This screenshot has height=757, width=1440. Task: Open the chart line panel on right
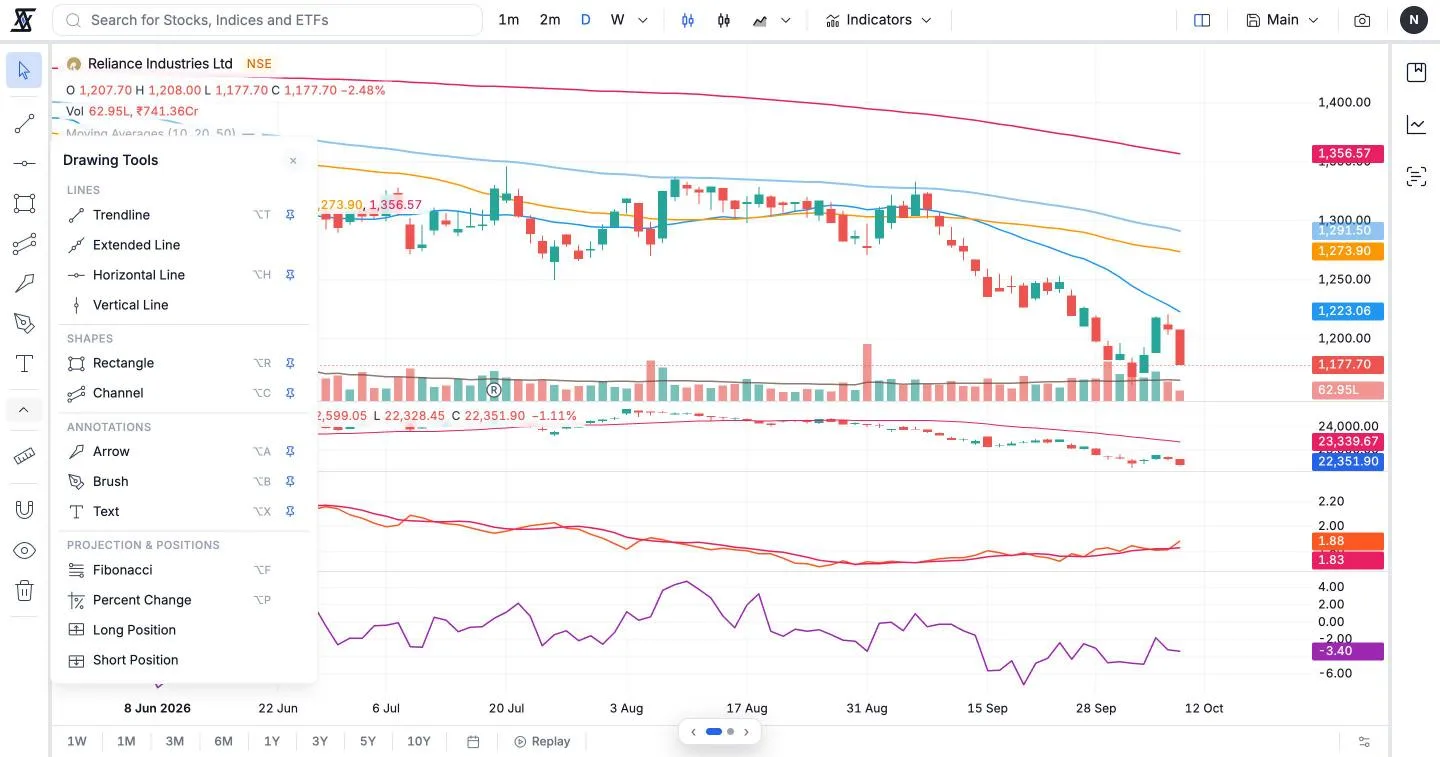pyautogui.click(x=1416, y=125)
